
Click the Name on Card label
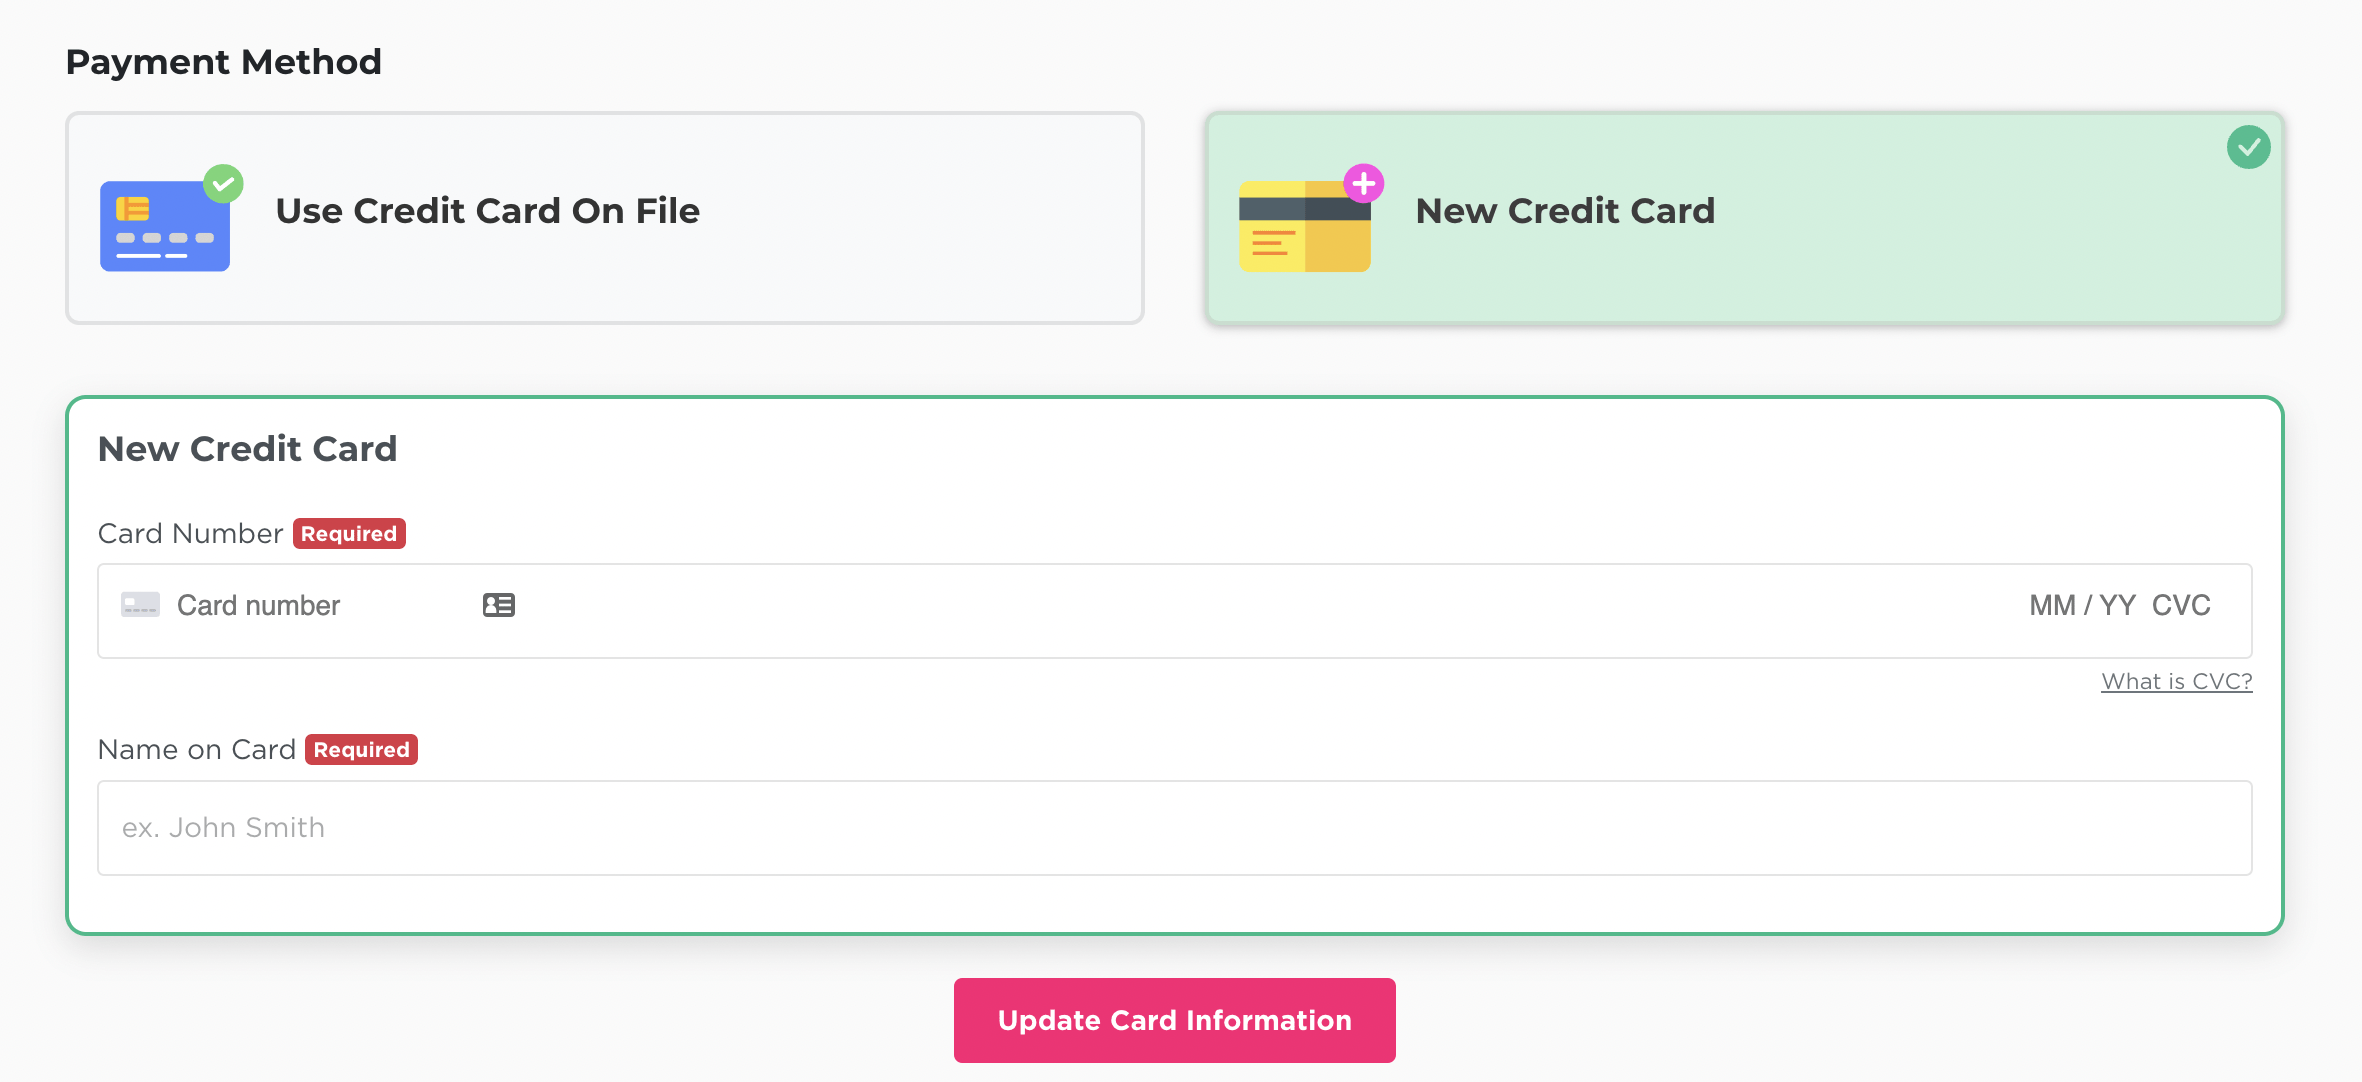pyautogui.click(x=197, y=750)
